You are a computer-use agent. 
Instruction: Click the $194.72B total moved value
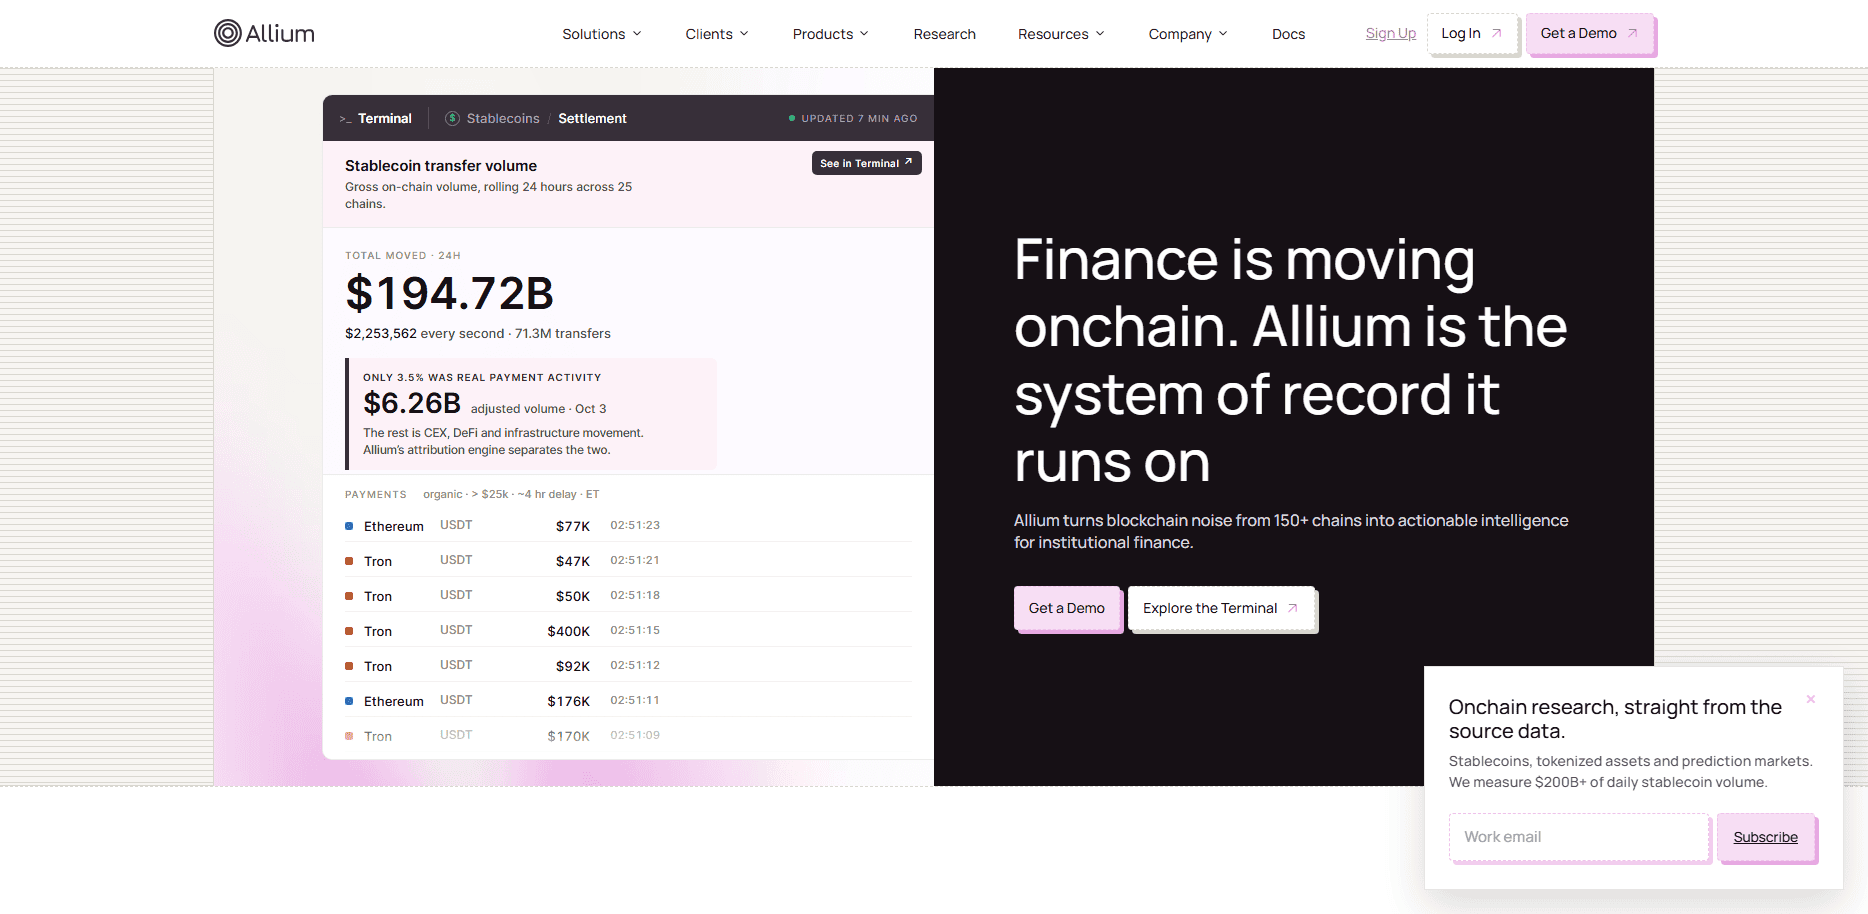(449, 293)
